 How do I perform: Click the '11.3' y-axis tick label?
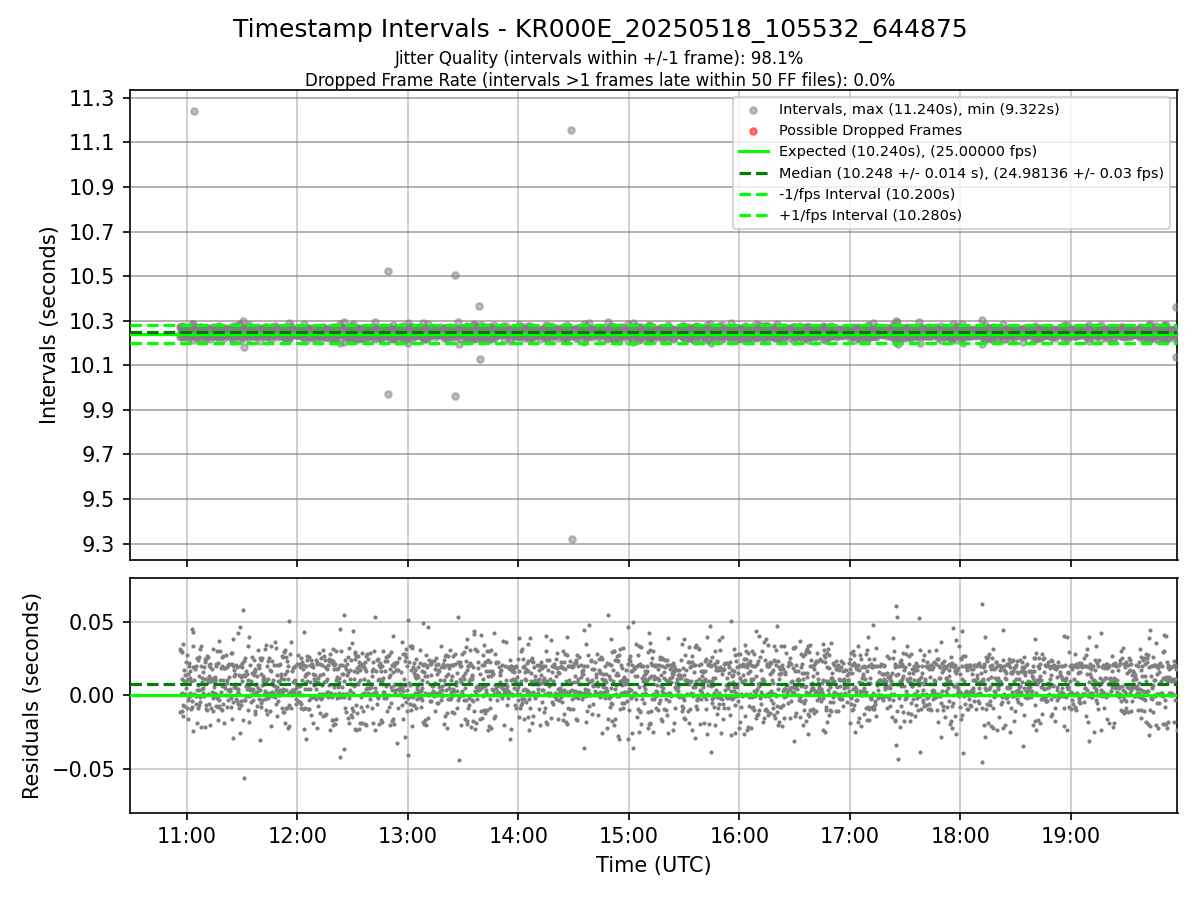tap(94, 98)
